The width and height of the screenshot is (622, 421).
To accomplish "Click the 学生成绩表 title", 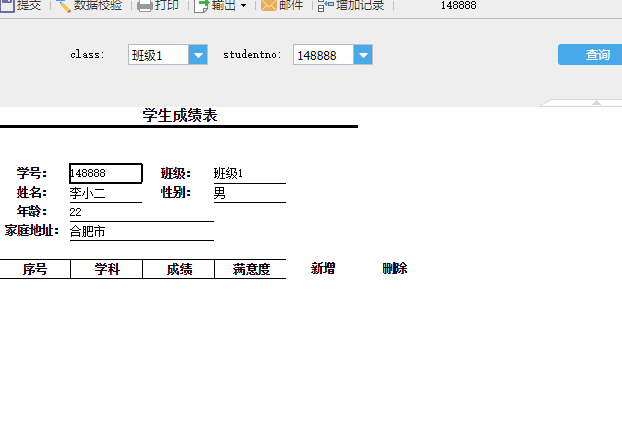I will 180,115.
